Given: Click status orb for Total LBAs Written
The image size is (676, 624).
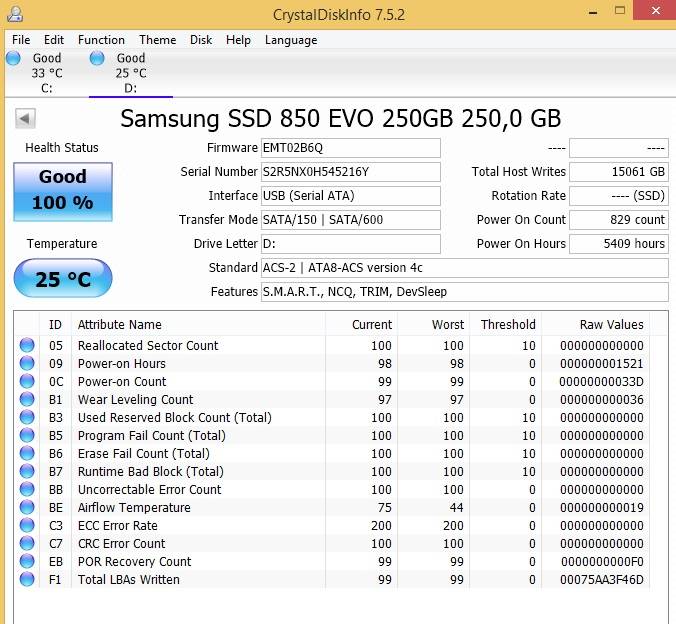Looking at the screenshot, I should coord(27,580).
